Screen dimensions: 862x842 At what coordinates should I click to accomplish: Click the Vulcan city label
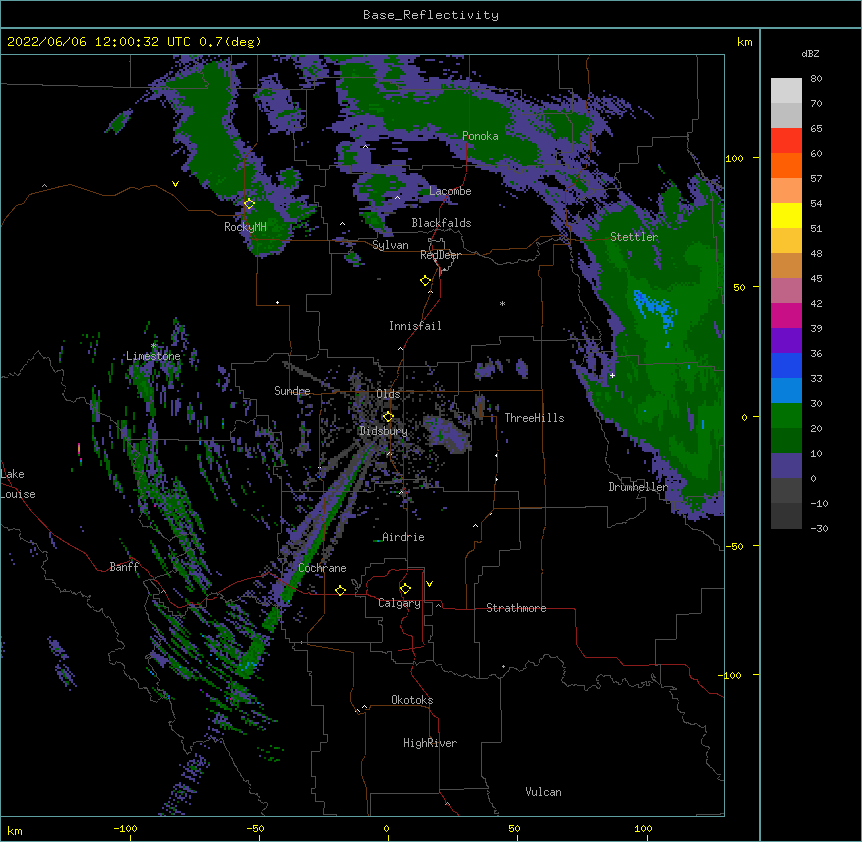coord(543,792)
